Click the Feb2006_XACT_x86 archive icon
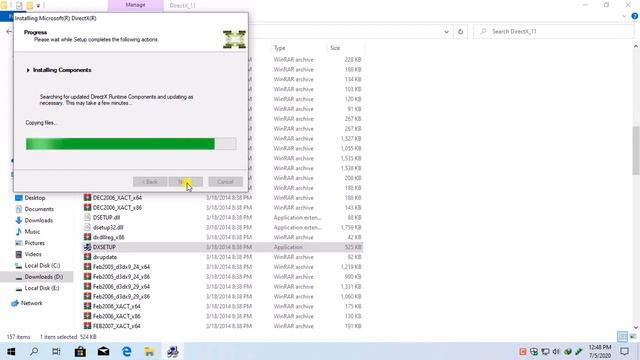The image size is (640, 360). click(x=87, y=316)
